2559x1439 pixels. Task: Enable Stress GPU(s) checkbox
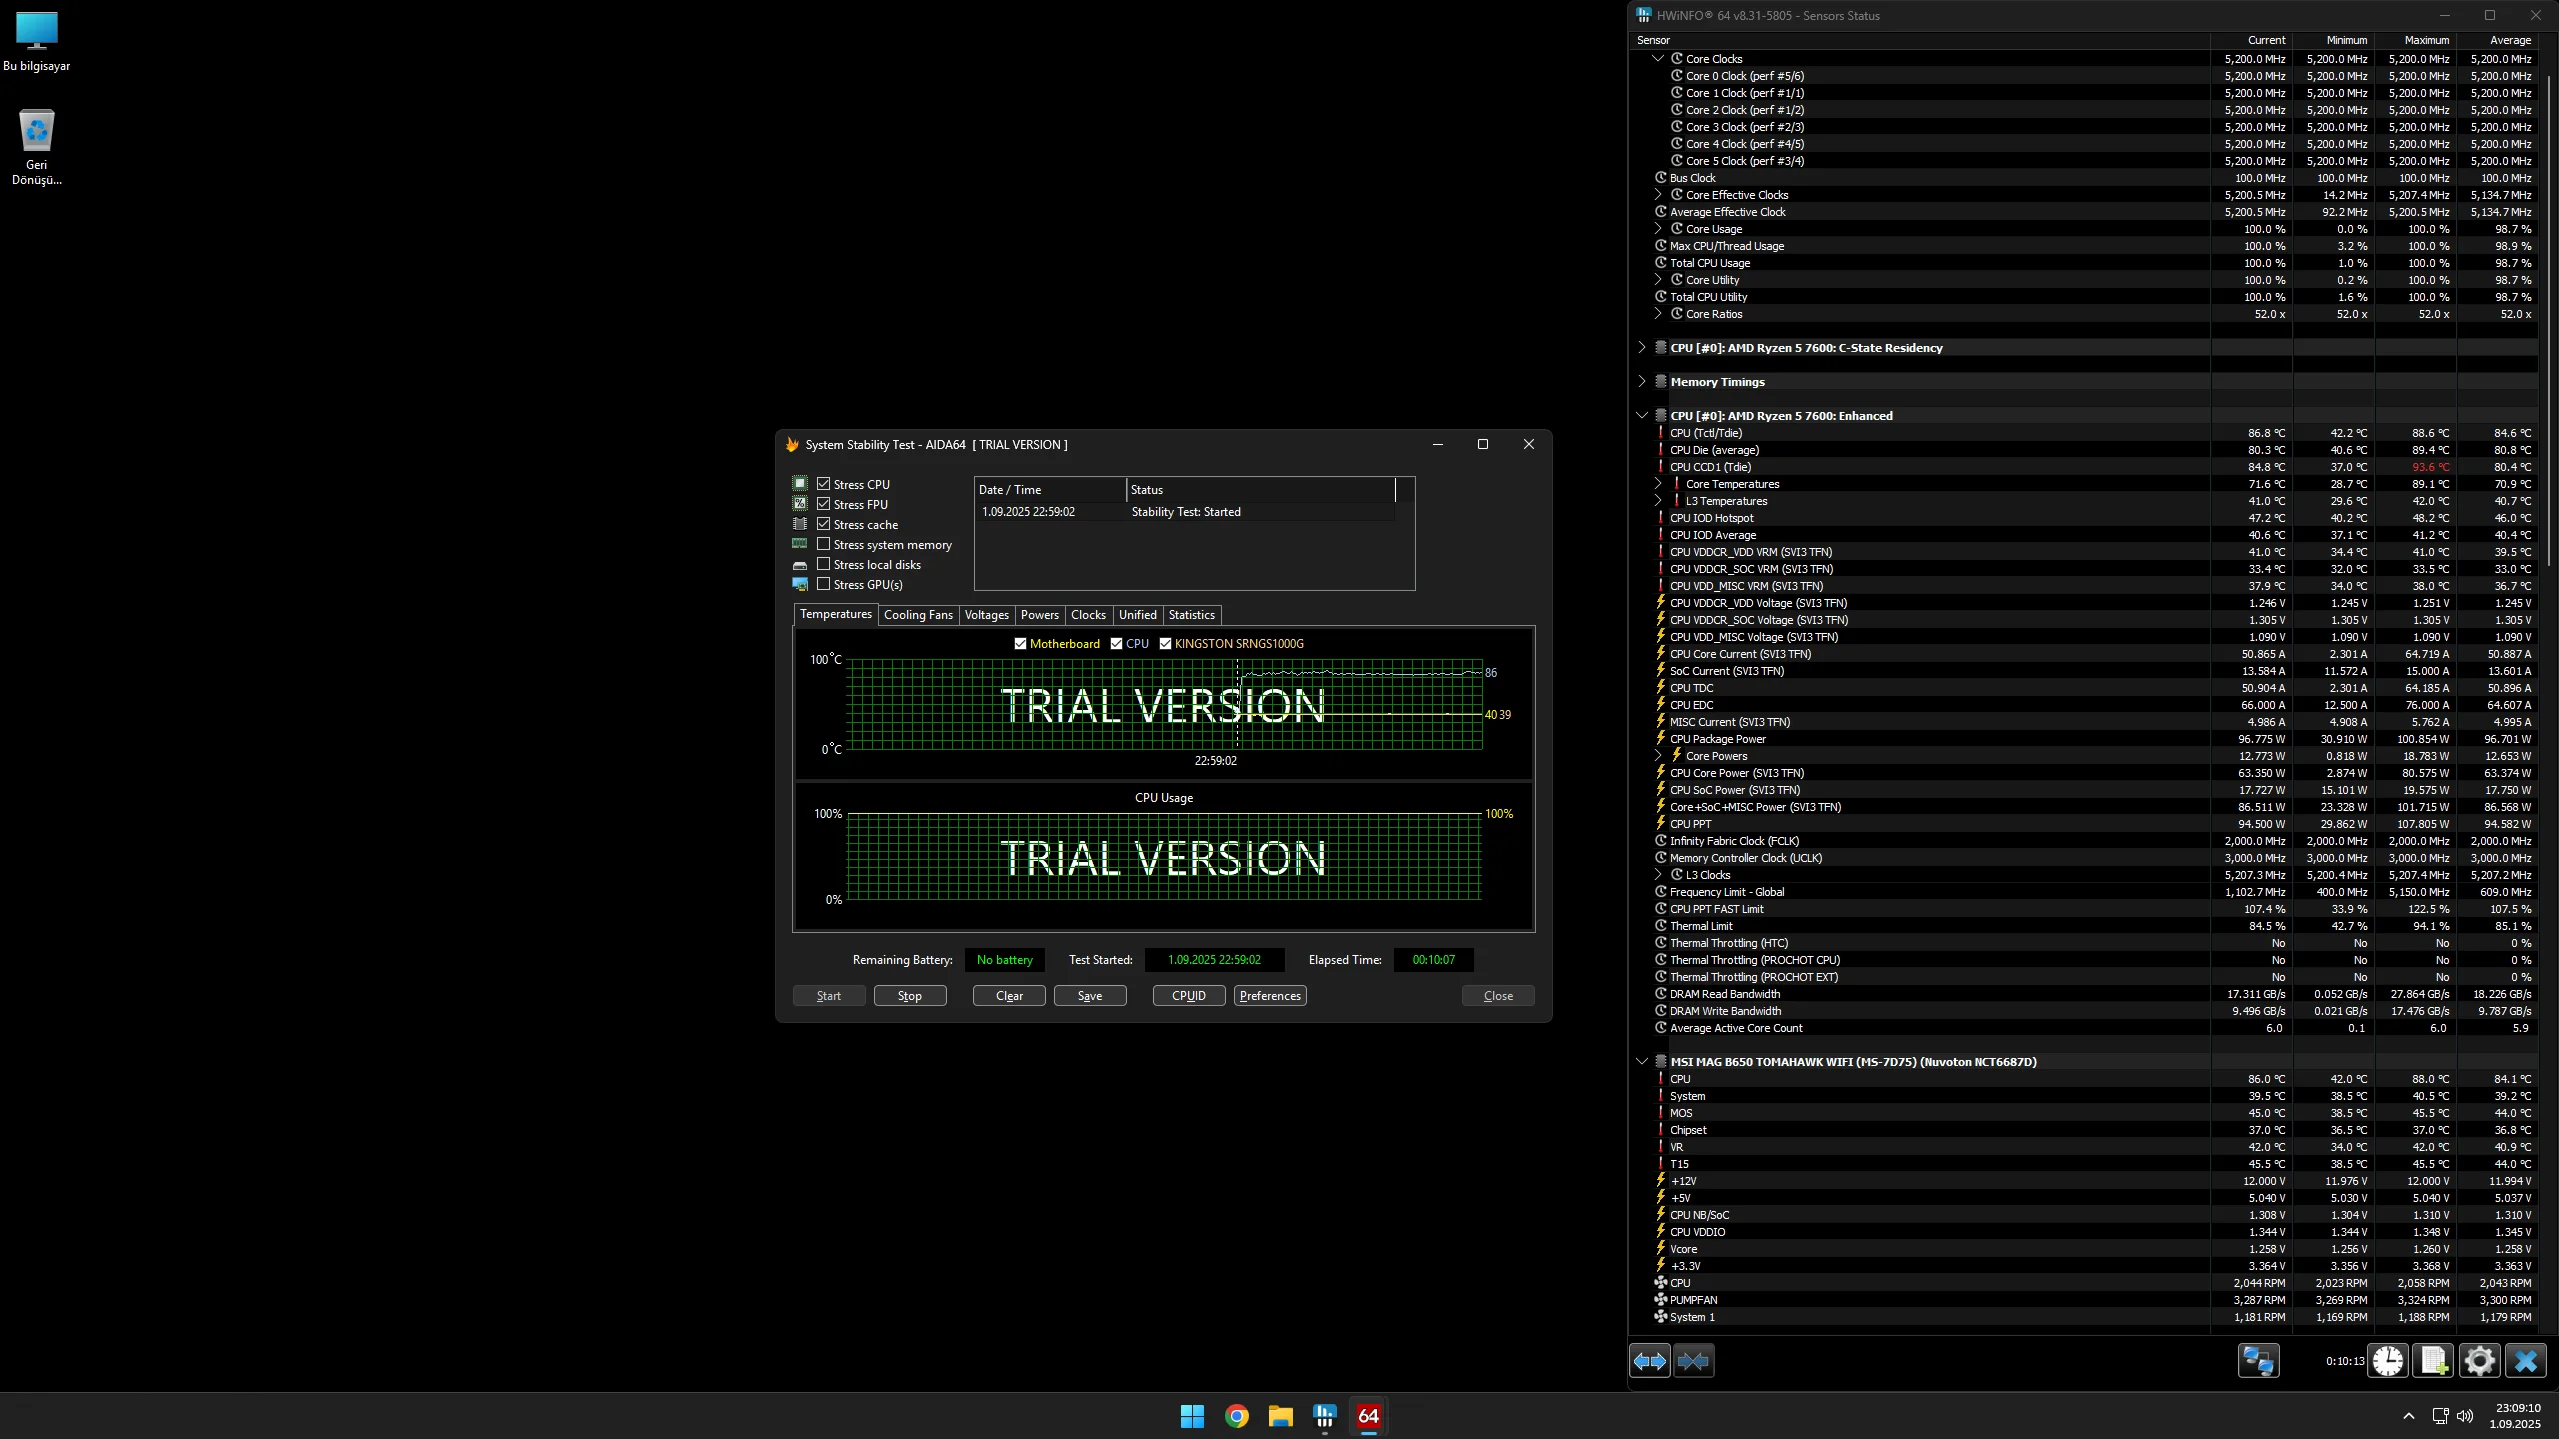click(824, 584)
